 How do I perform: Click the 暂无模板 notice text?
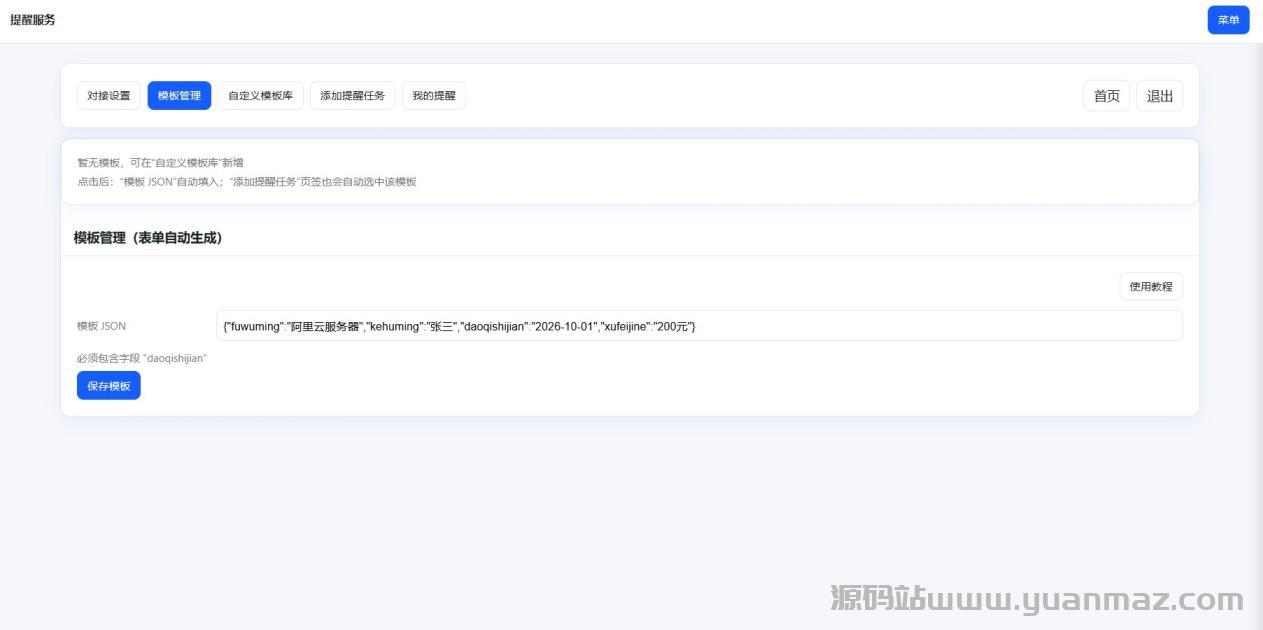point(160,162)
